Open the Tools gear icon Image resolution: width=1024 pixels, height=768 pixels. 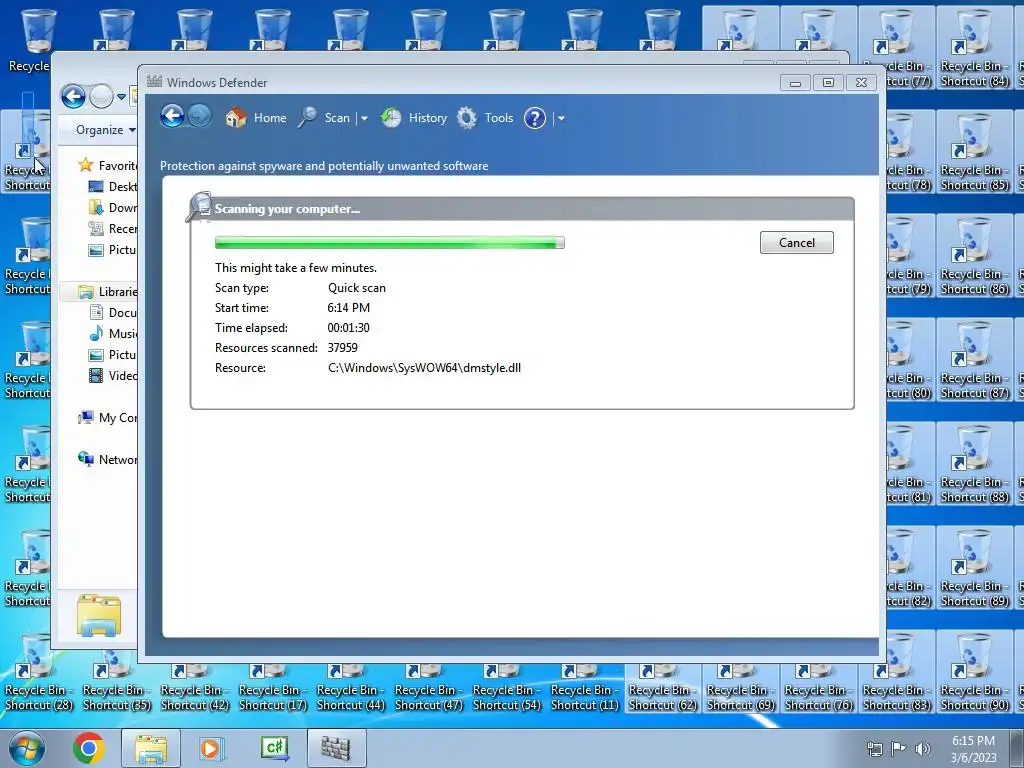click(466, 118)
